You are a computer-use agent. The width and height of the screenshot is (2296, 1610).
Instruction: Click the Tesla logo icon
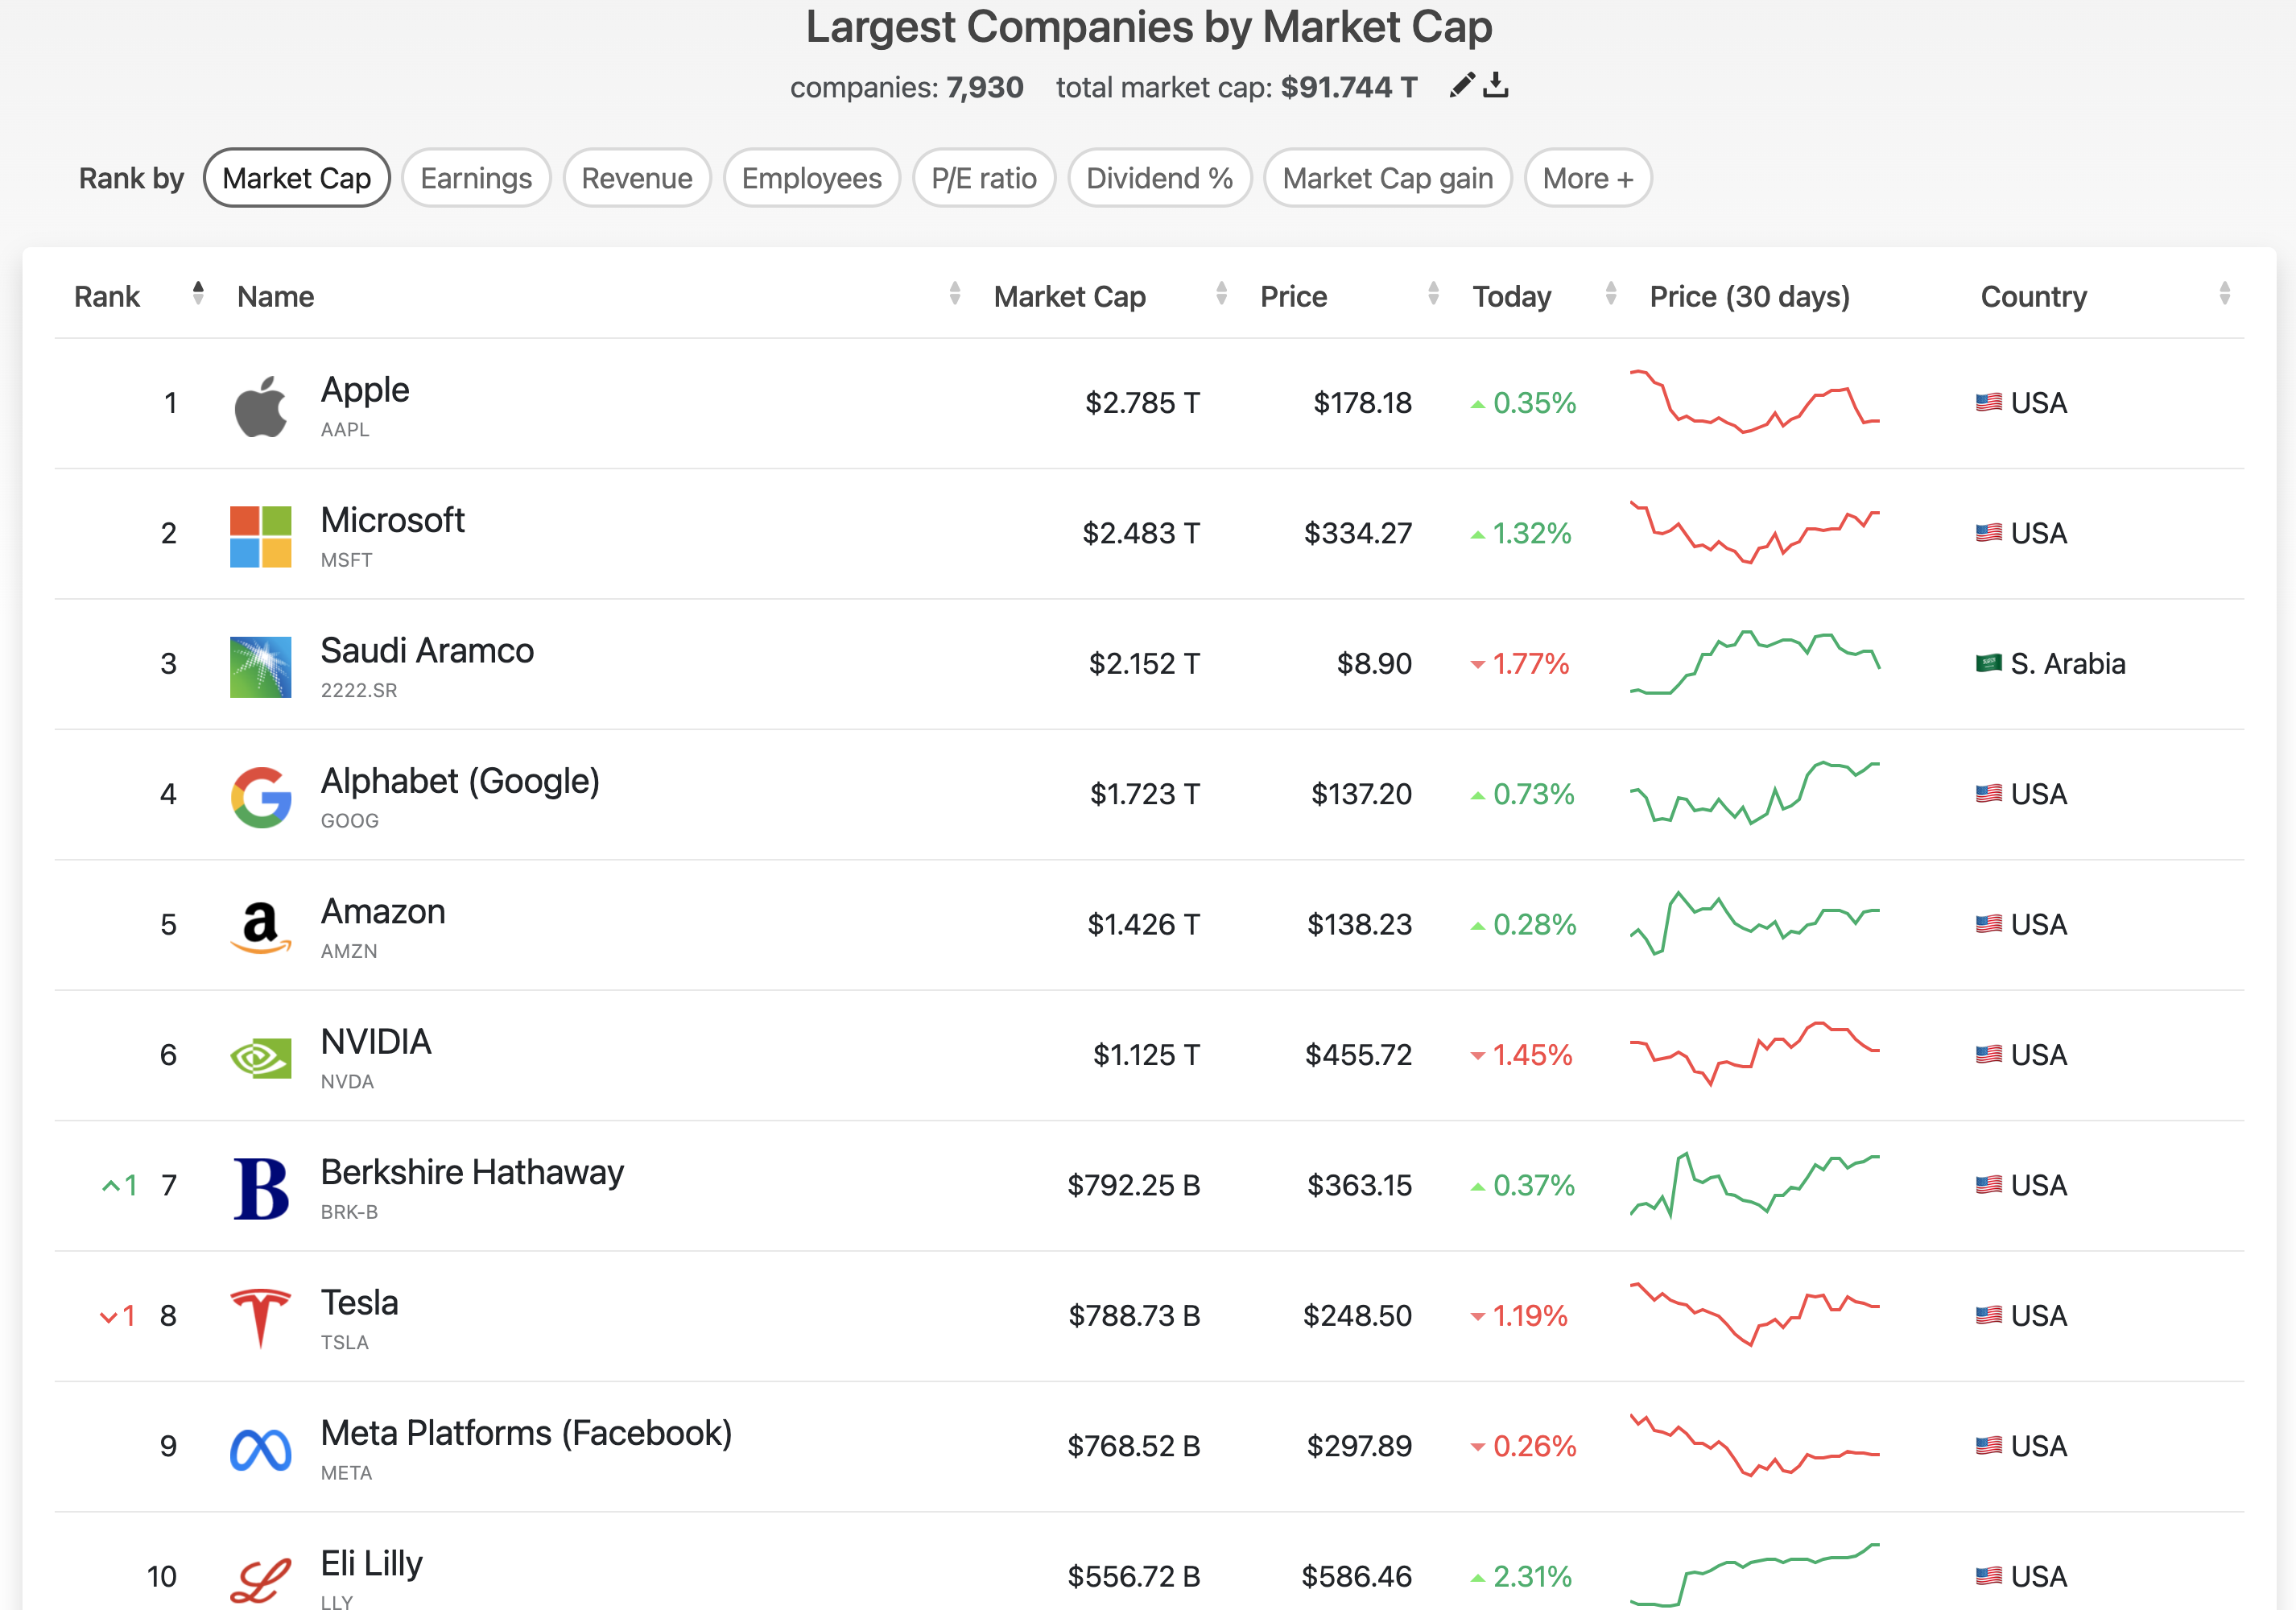coord(260,1317)
